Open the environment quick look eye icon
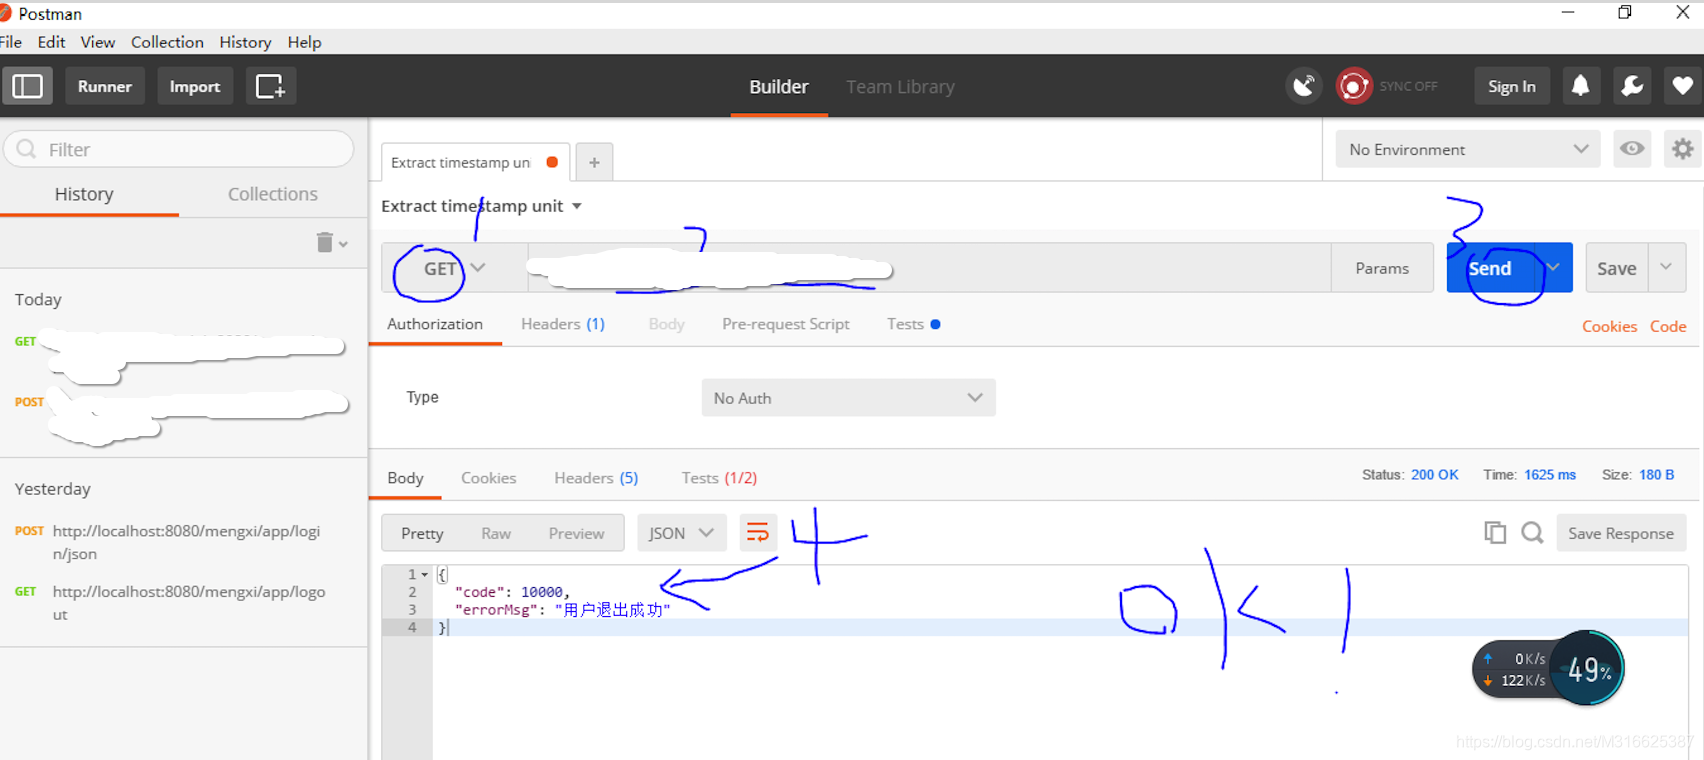This screenshot has width=1704, height=760. click(x=1632, y=149)
